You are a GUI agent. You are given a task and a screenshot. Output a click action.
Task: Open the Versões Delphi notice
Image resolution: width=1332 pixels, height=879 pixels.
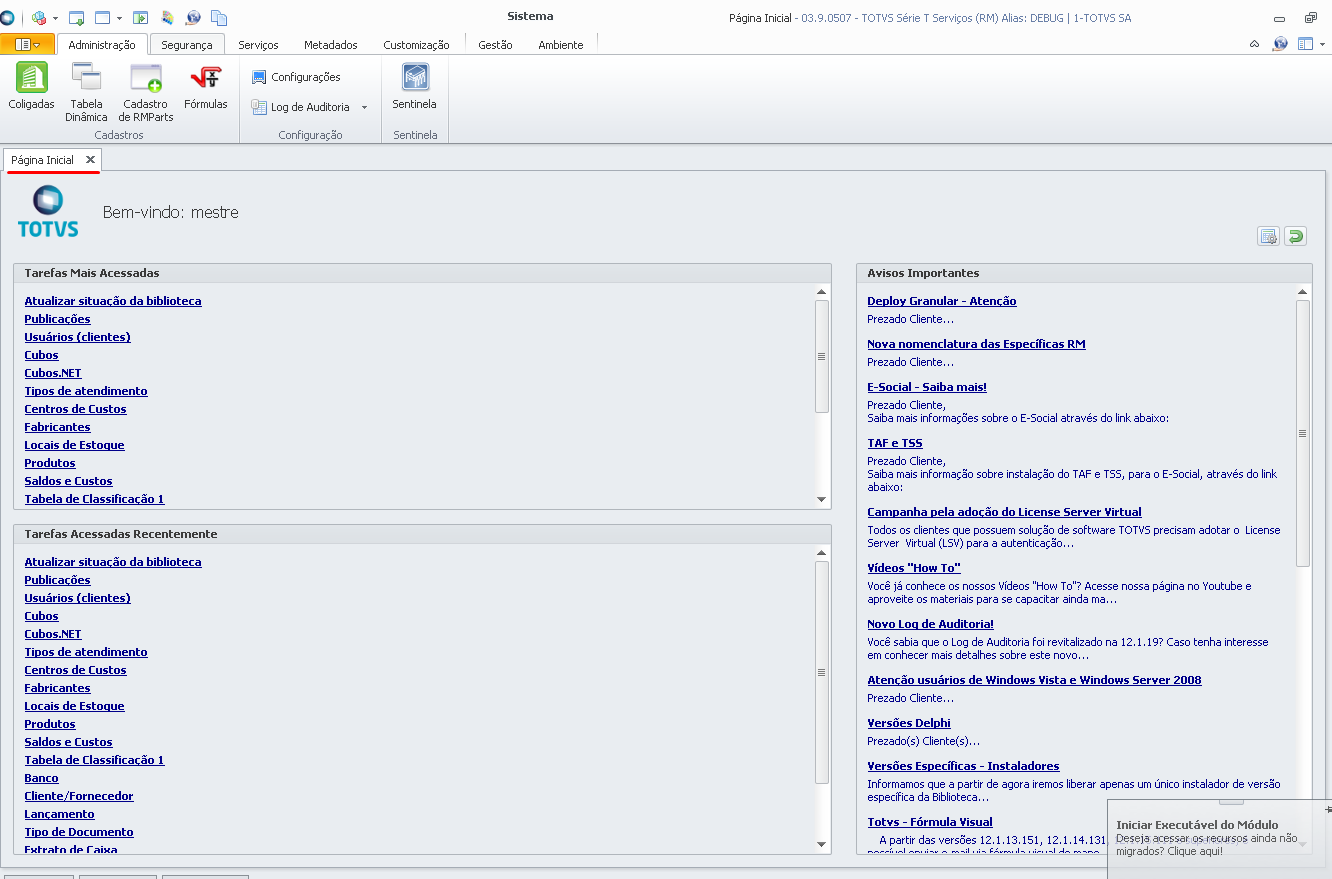(x=909, y=723)
